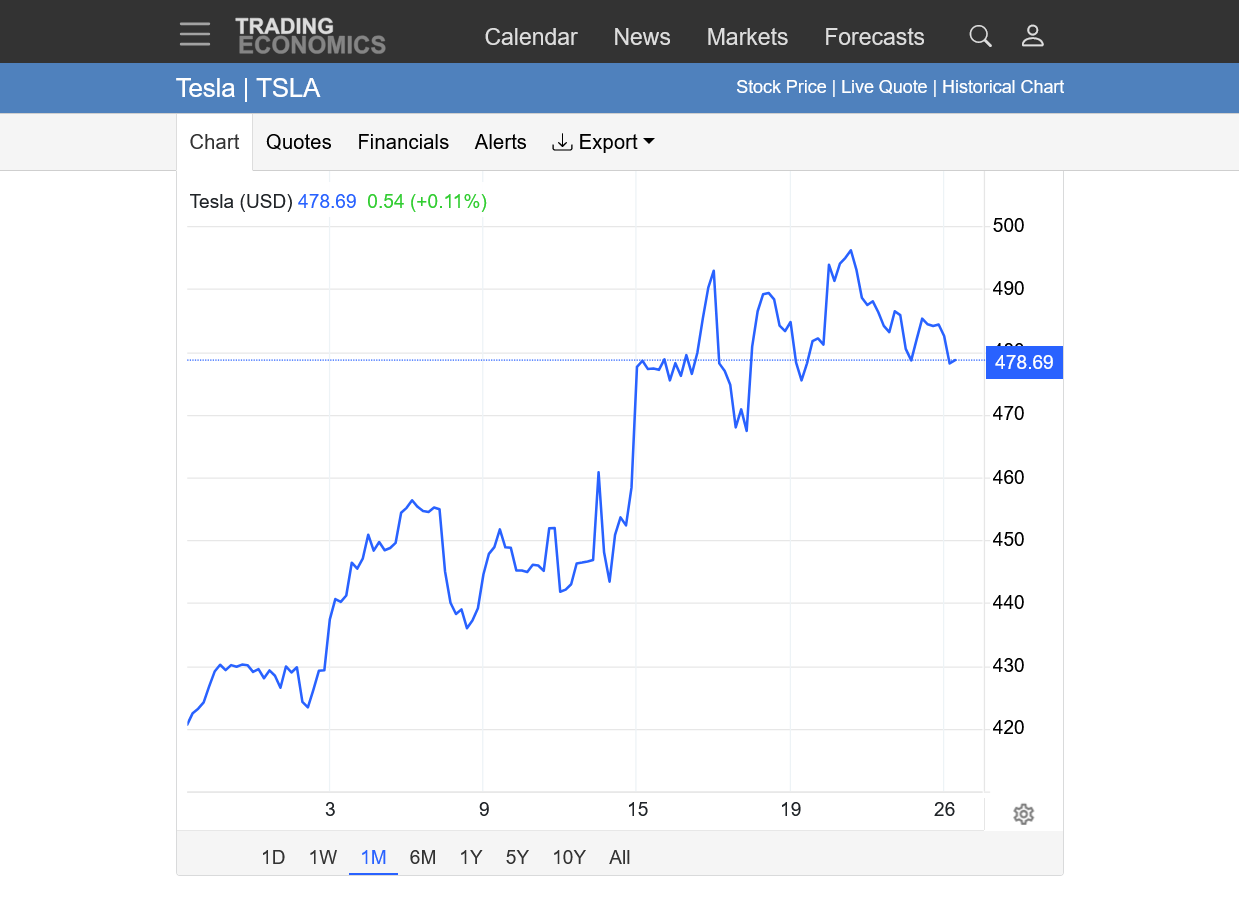Click the search magnifier icon
Image resolution: width=1239 pixels, height=901 pixels.
(980, 37)
